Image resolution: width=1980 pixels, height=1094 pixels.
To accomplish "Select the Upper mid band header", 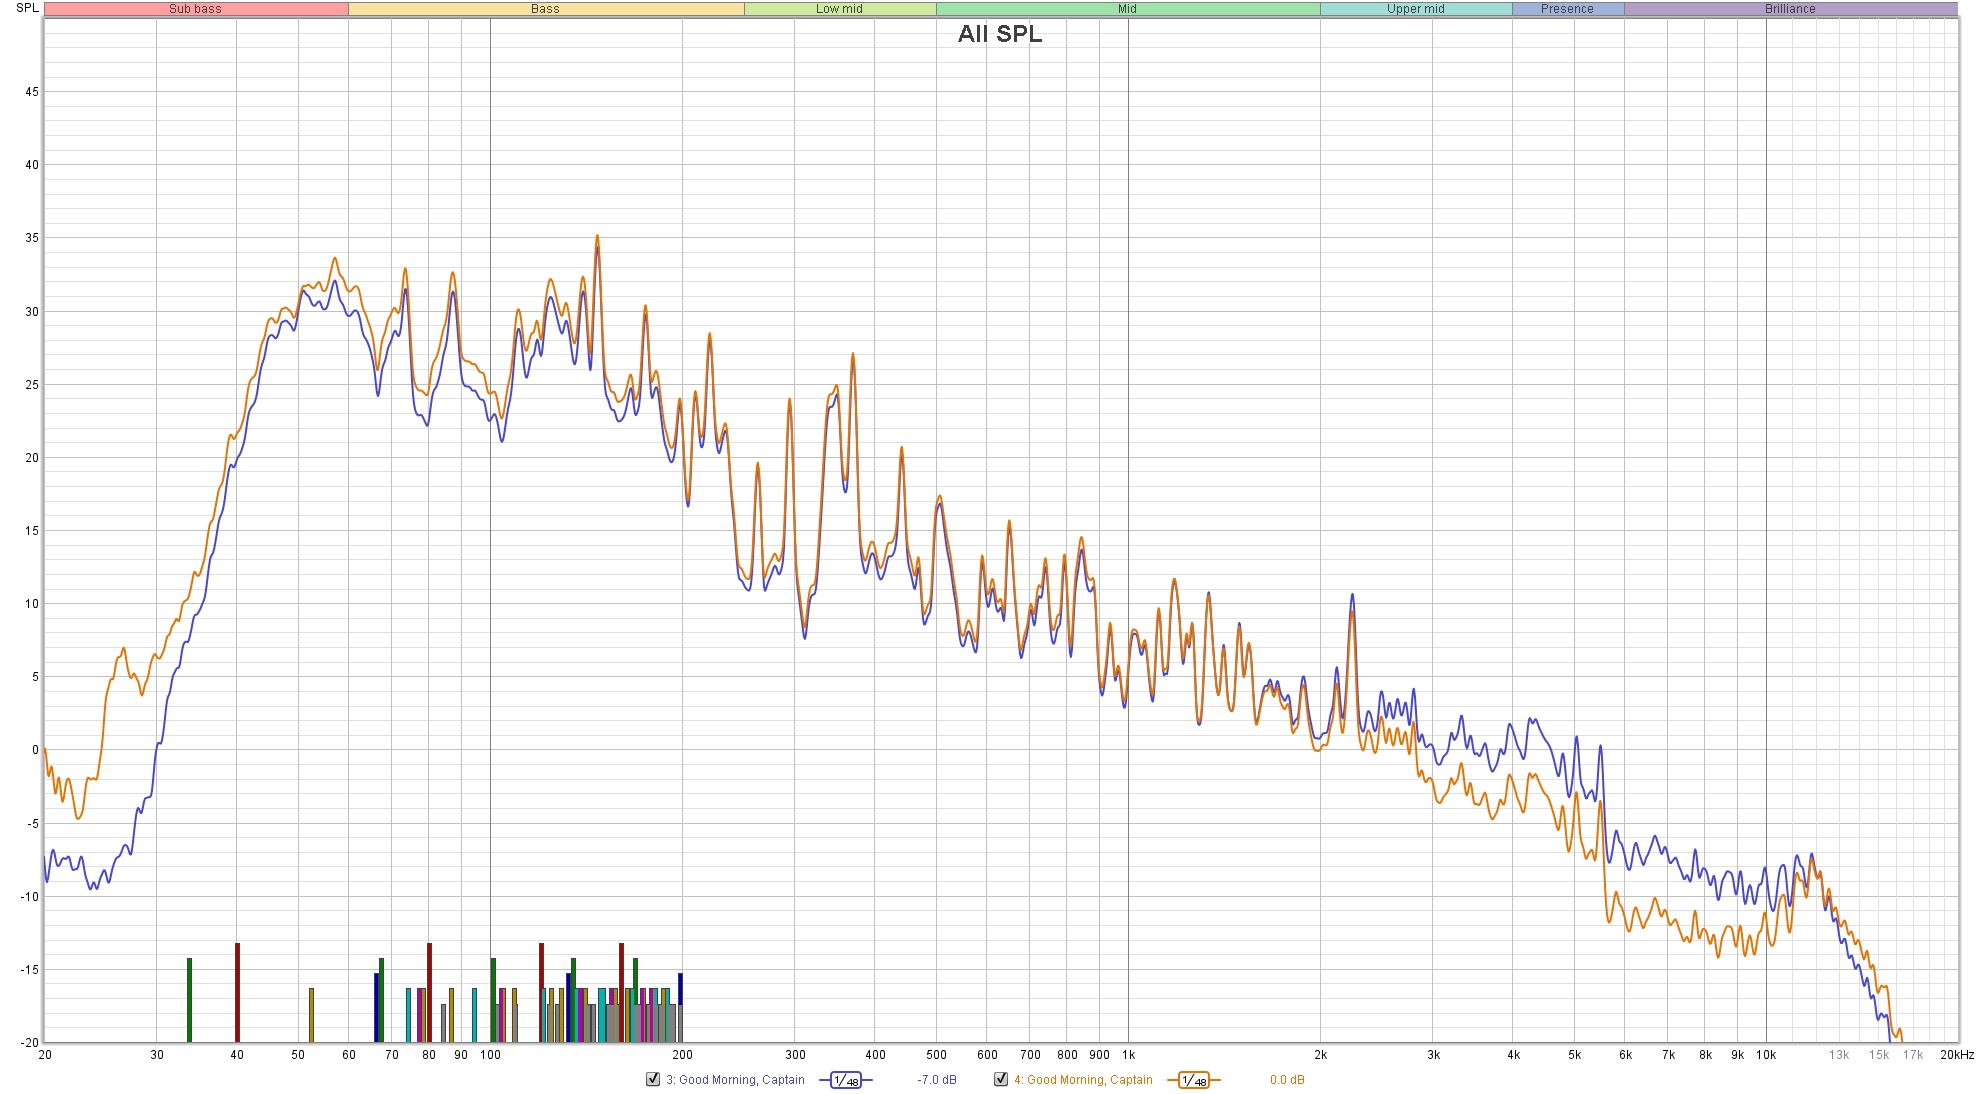I will click(x=1415, y=9).
